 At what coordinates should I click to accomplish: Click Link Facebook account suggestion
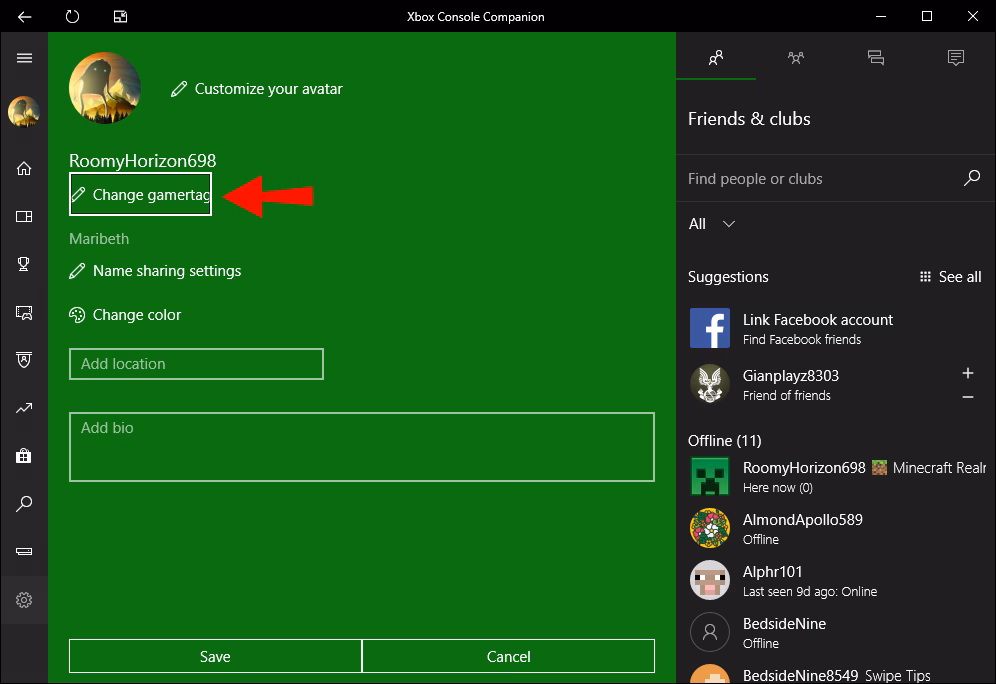836,328
